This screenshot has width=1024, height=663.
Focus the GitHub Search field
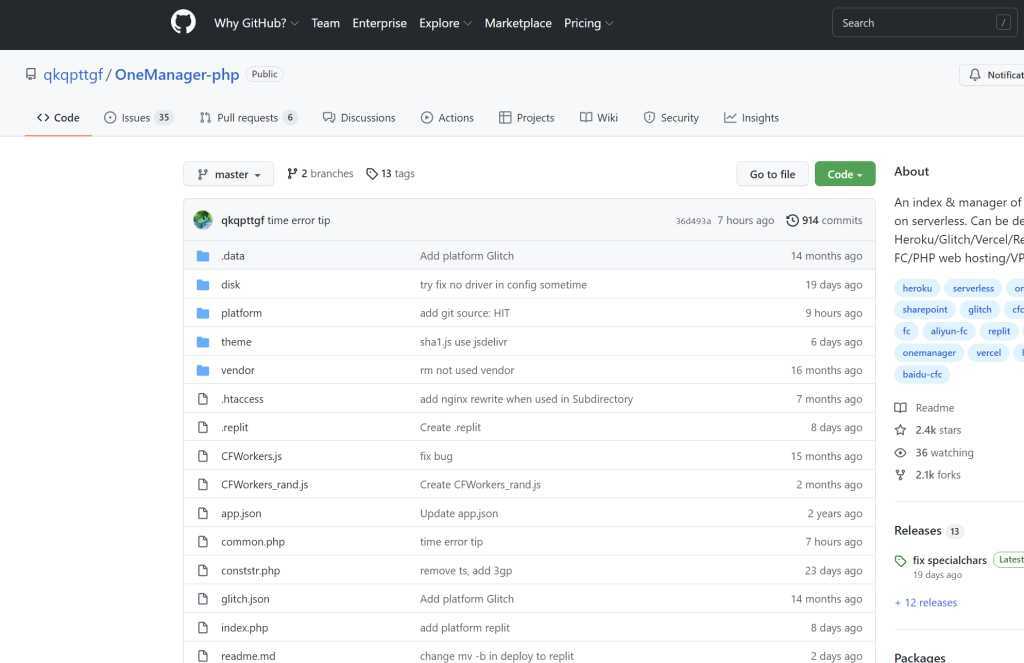(x=925, y=23)
